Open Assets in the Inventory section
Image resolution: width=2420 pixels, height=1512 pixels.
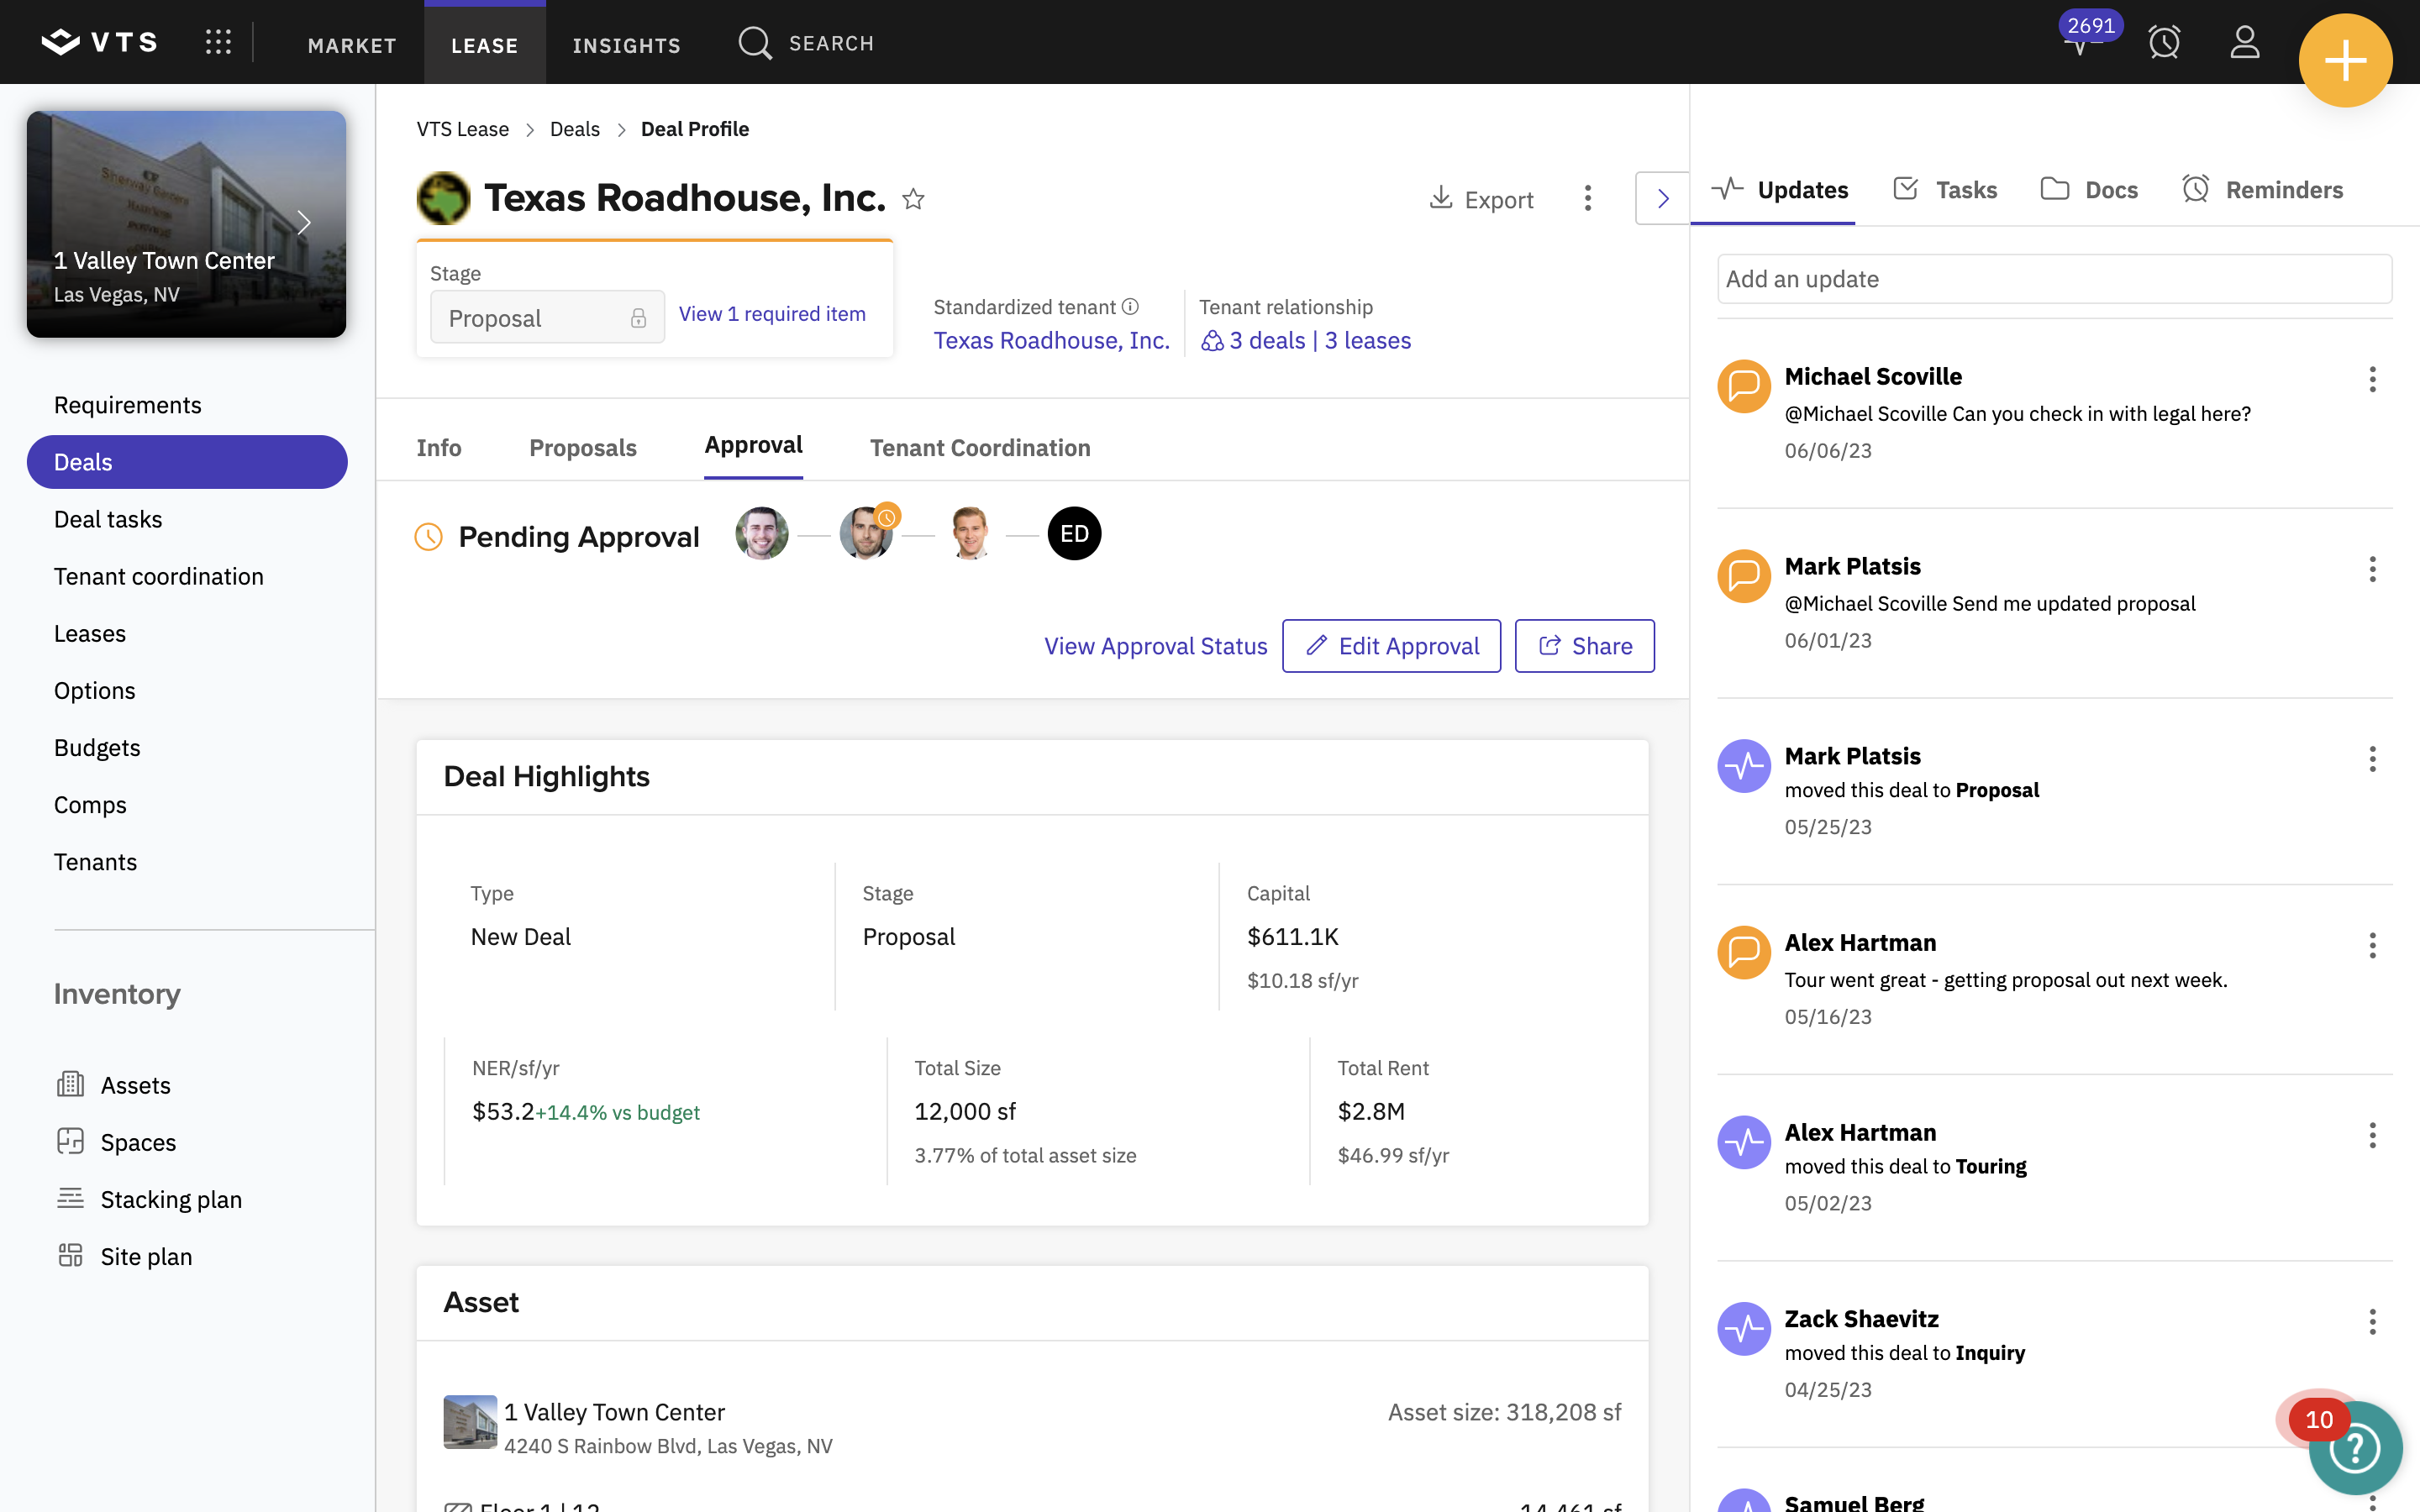(113, 1085)
